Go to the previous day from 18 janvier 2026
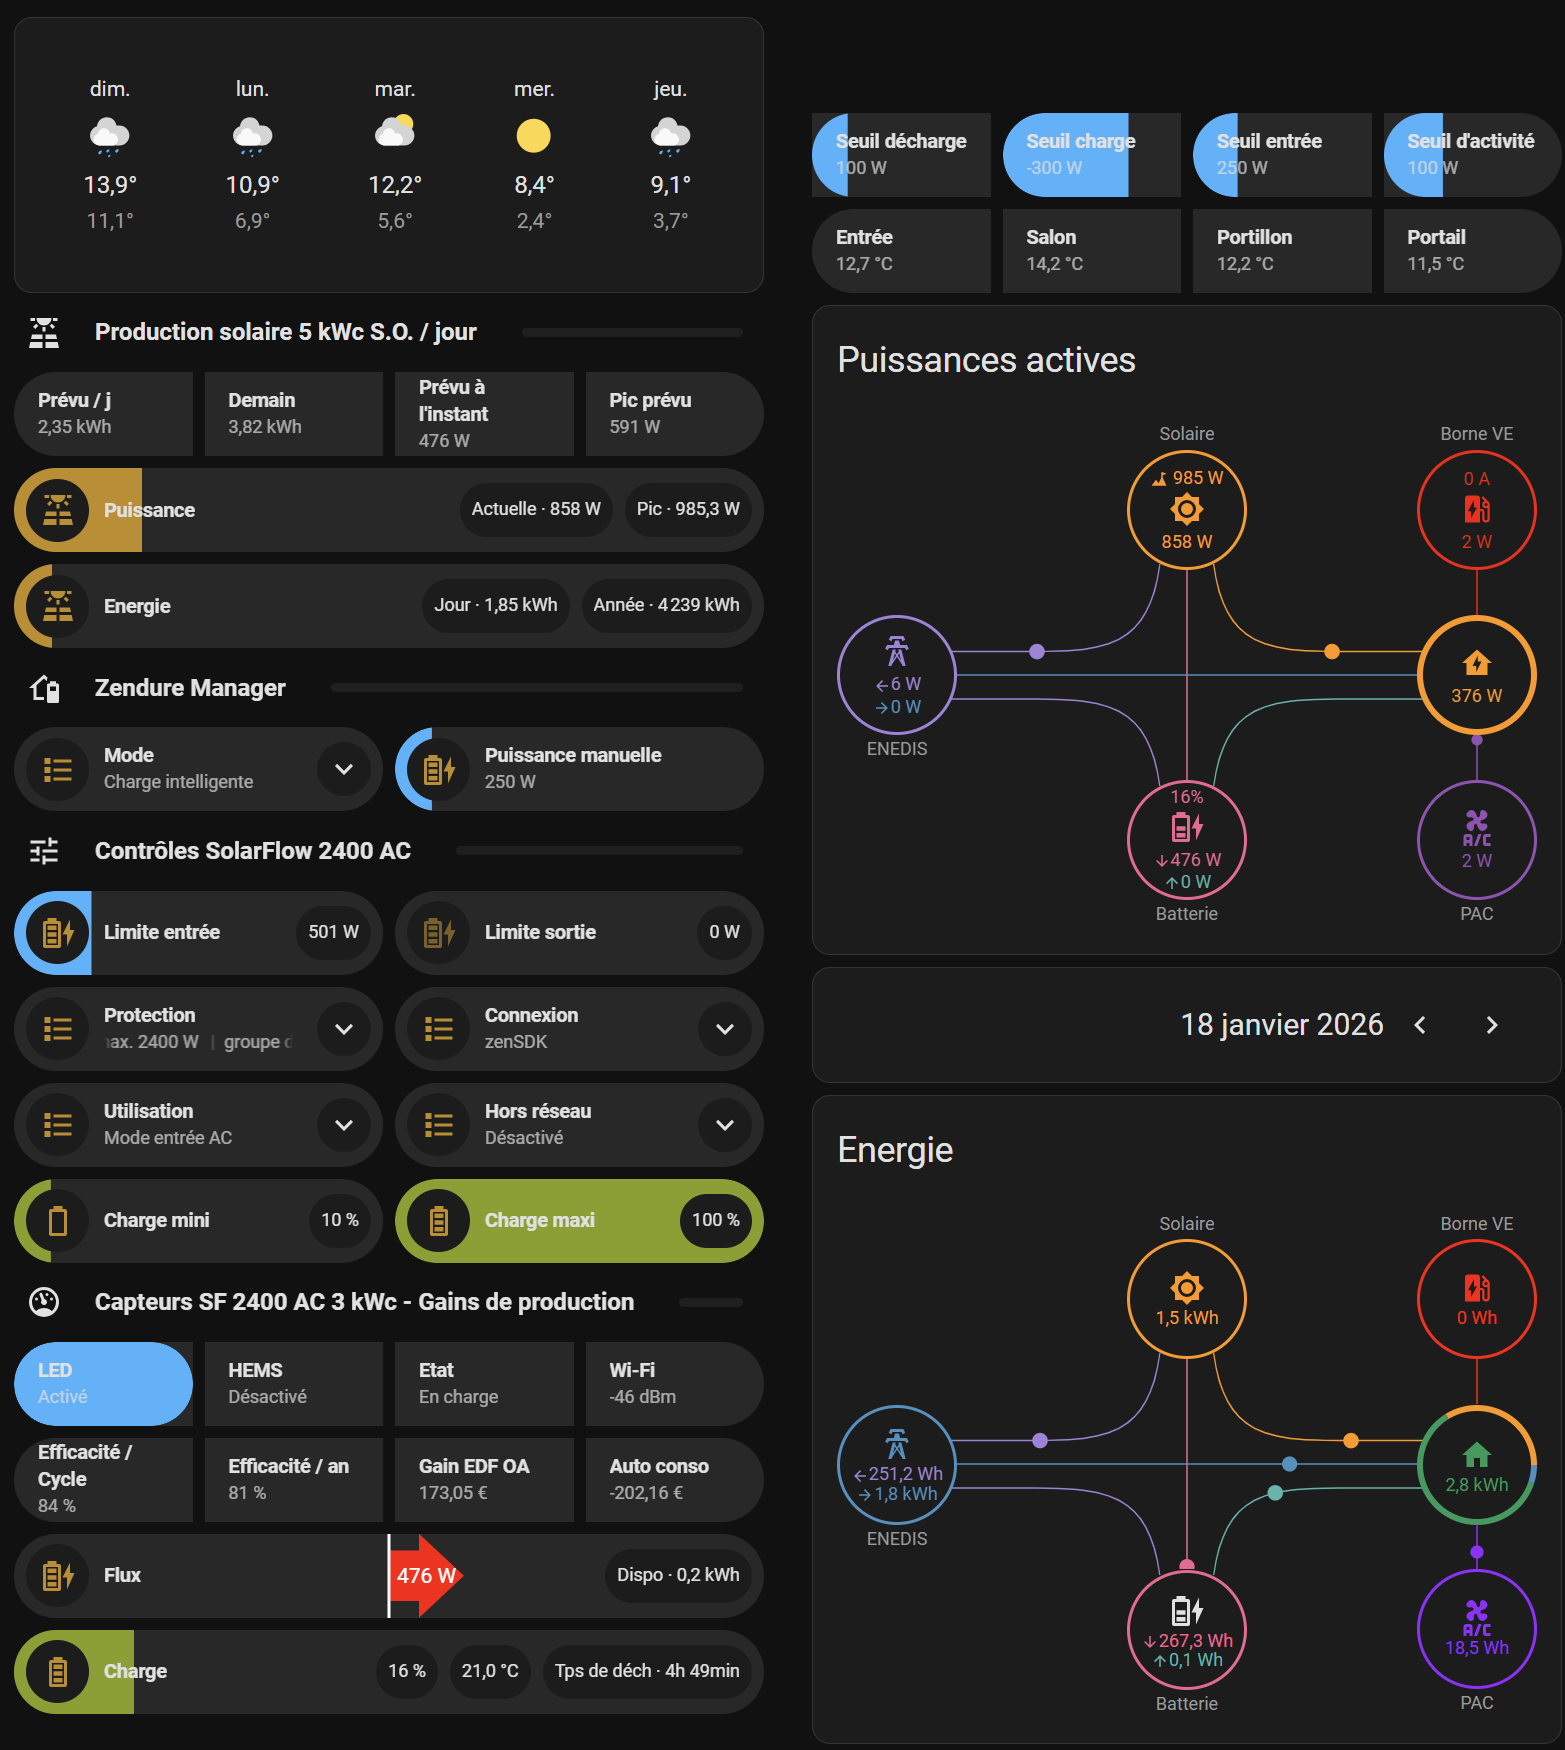 (1420, 1025)
